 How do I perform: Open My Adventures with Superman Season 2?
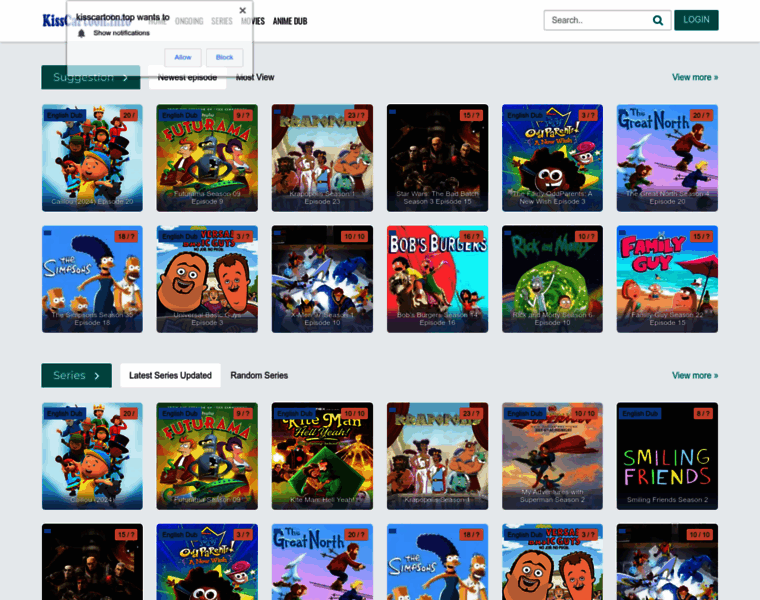[x=553, y=456]
